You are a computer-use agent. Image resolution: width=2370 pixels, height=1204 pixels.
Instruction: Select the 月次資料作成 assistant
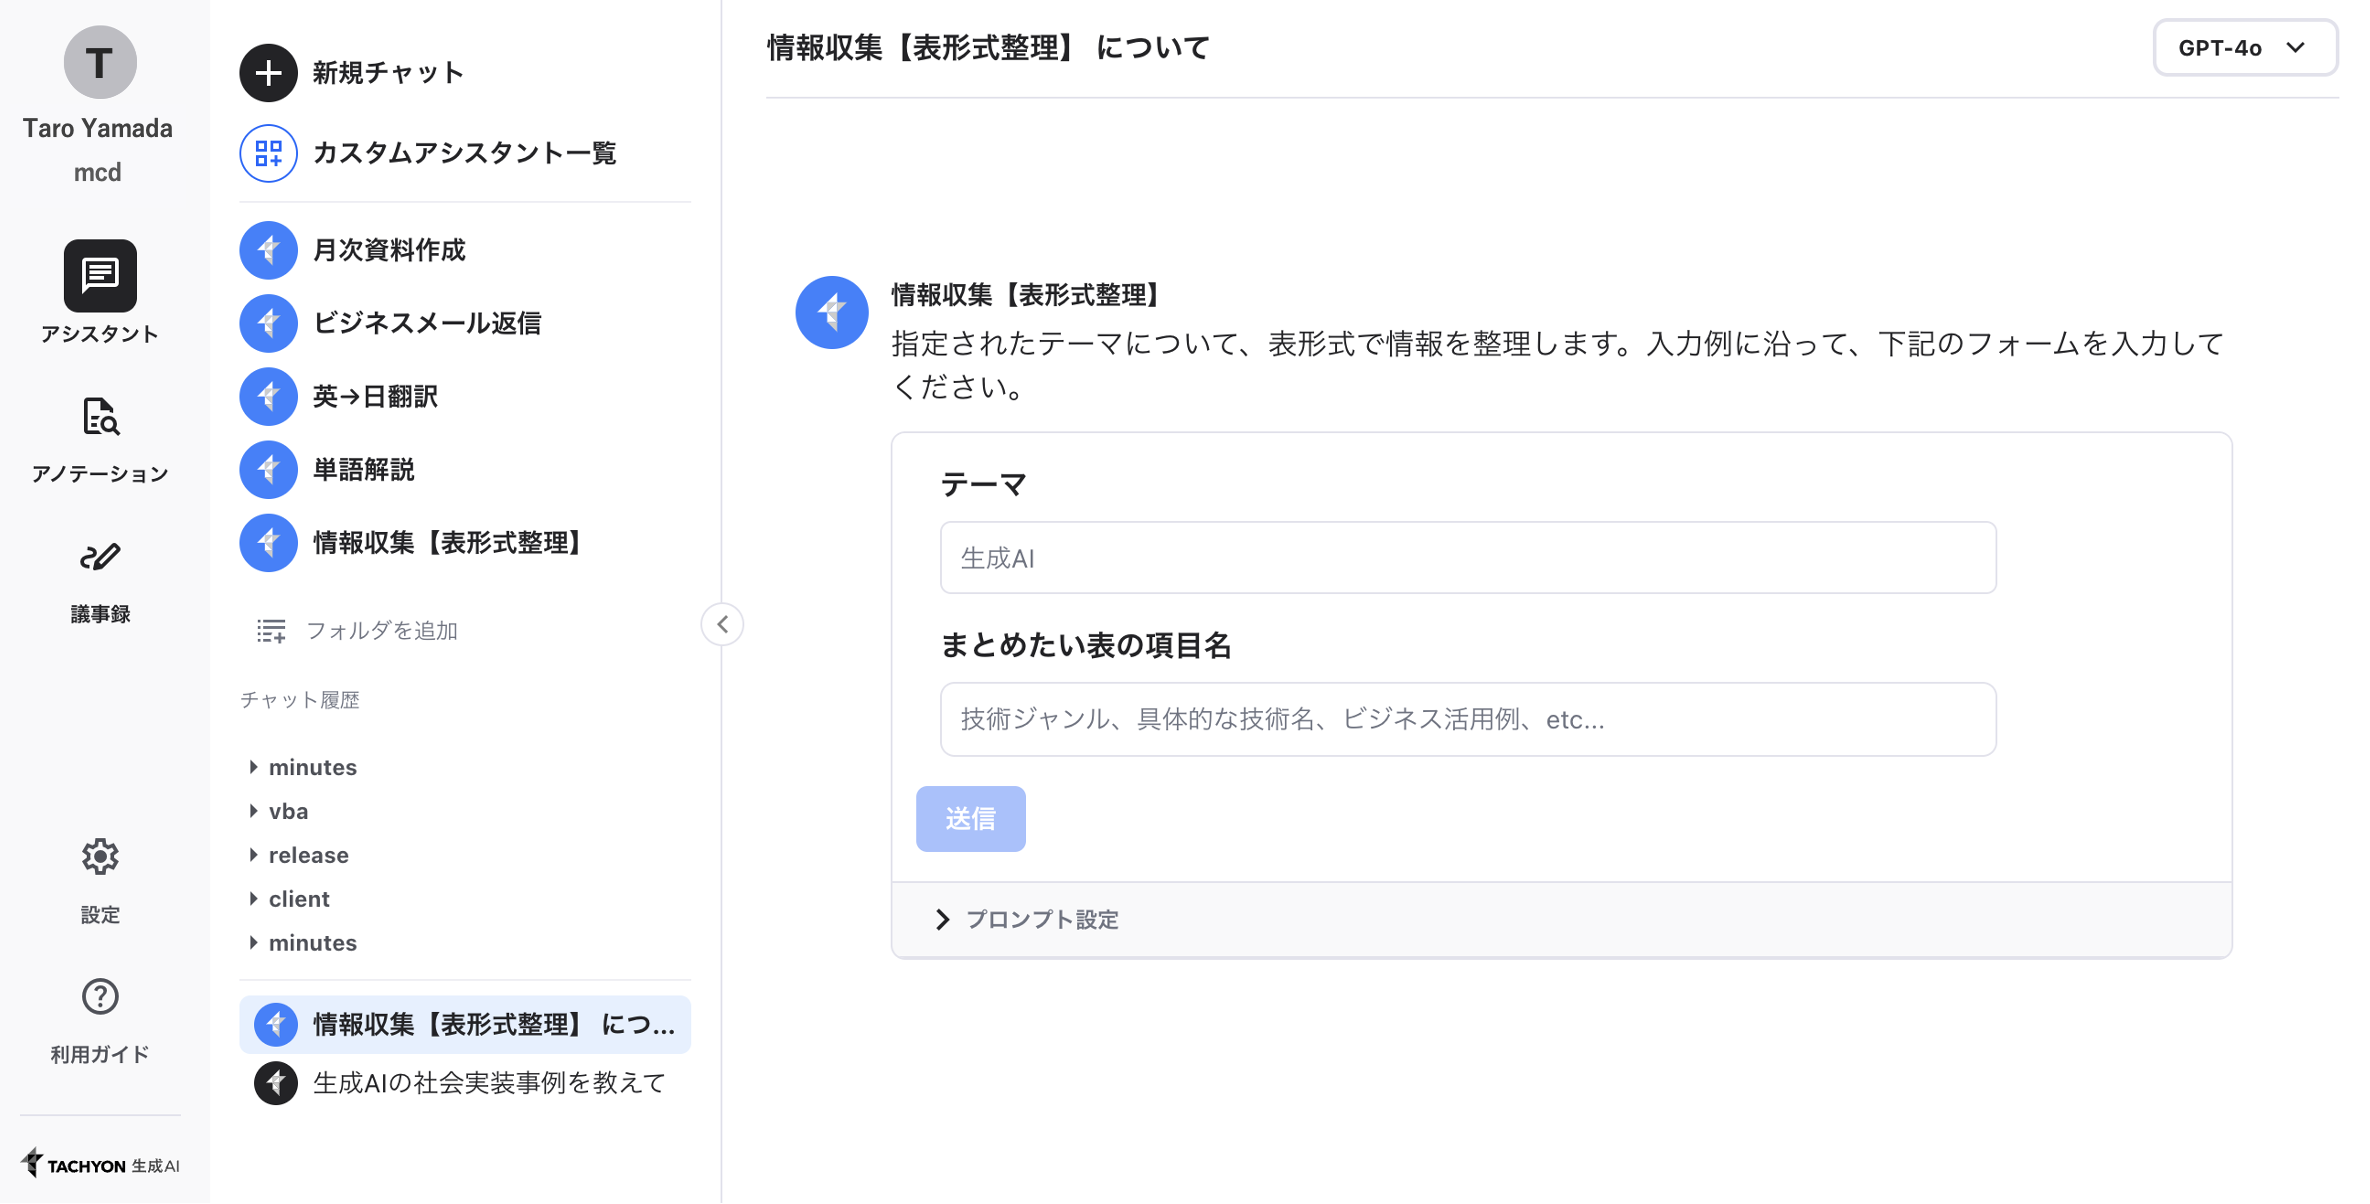tap(388, 250)
